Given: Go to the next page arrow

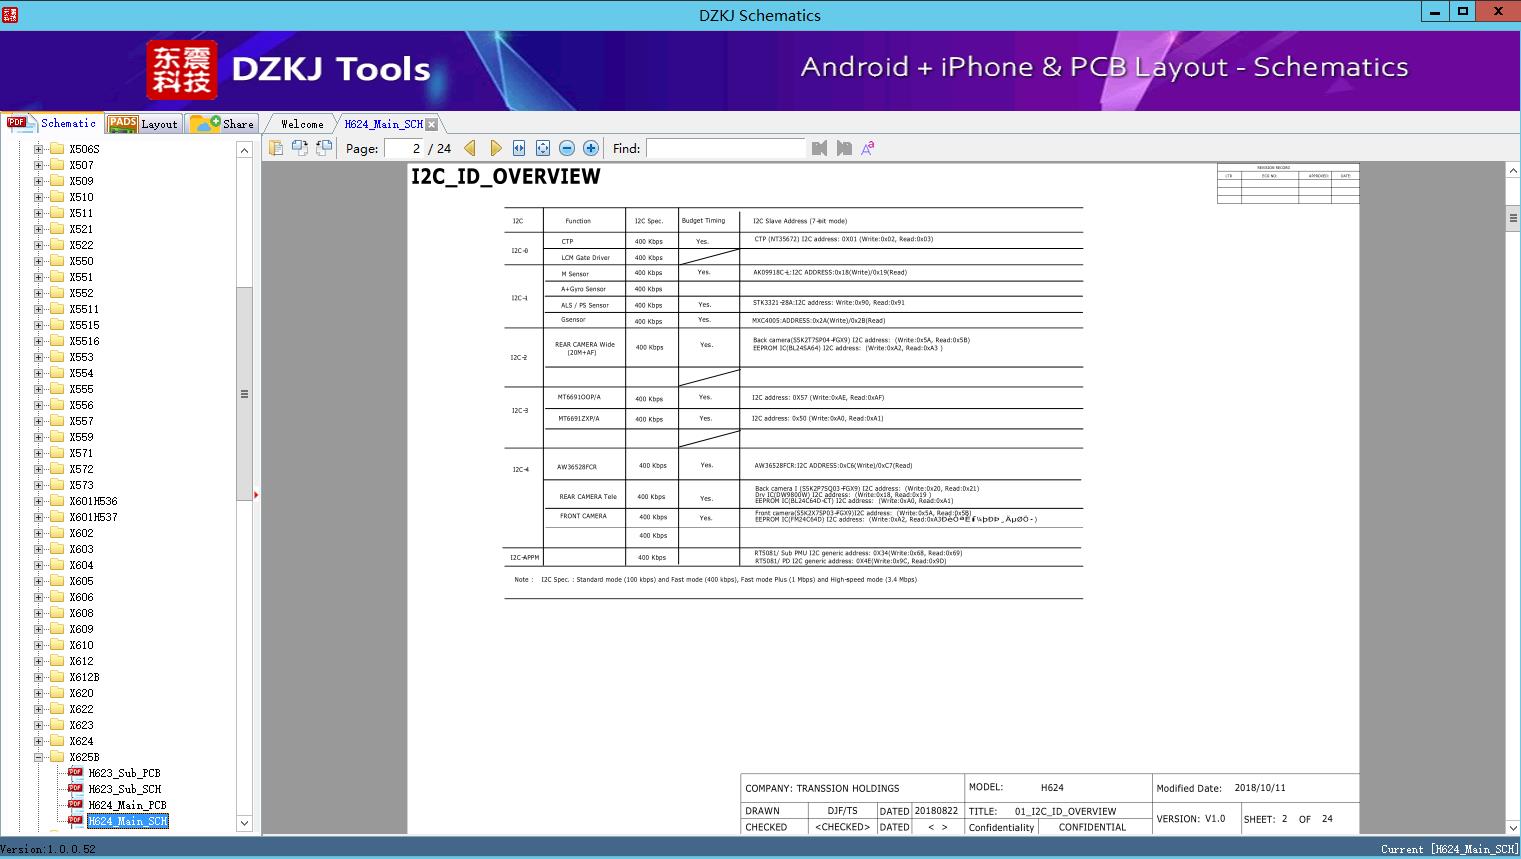Looking at the screenshot, I should 495,148.
